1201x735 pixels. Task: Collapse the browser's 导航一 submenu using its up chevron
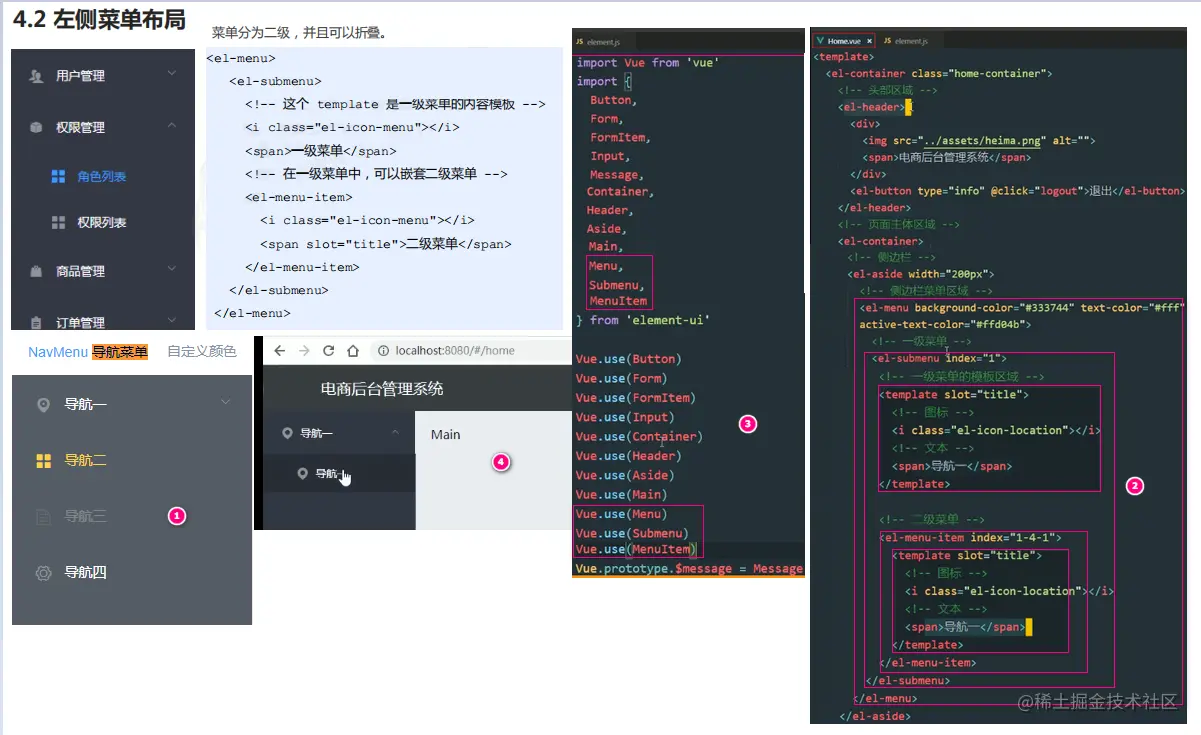point(396,431)
